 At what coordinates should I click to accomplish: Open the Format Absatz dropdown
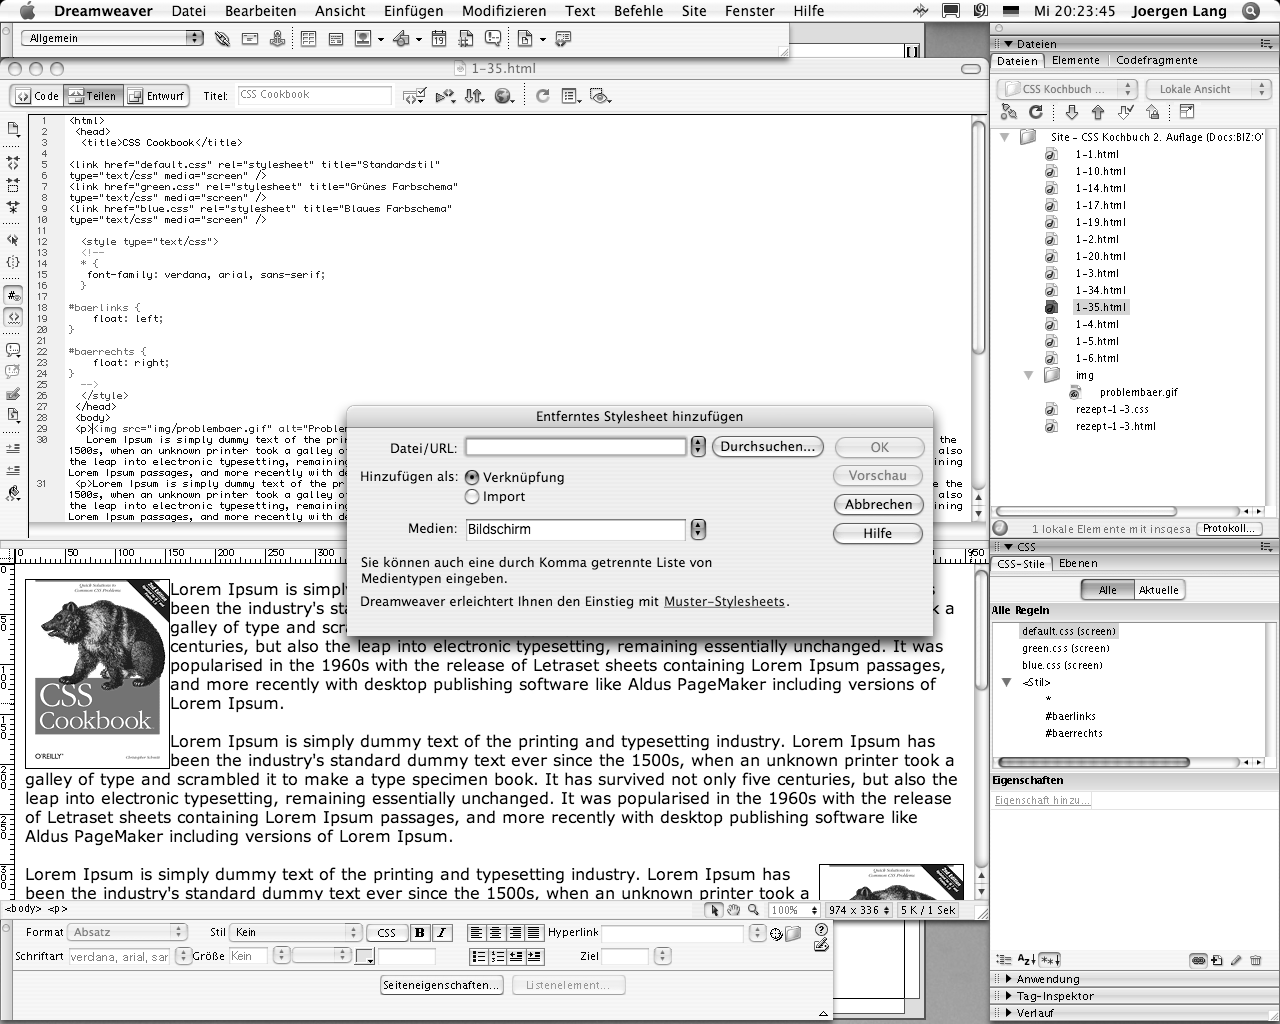coord(127,932)
